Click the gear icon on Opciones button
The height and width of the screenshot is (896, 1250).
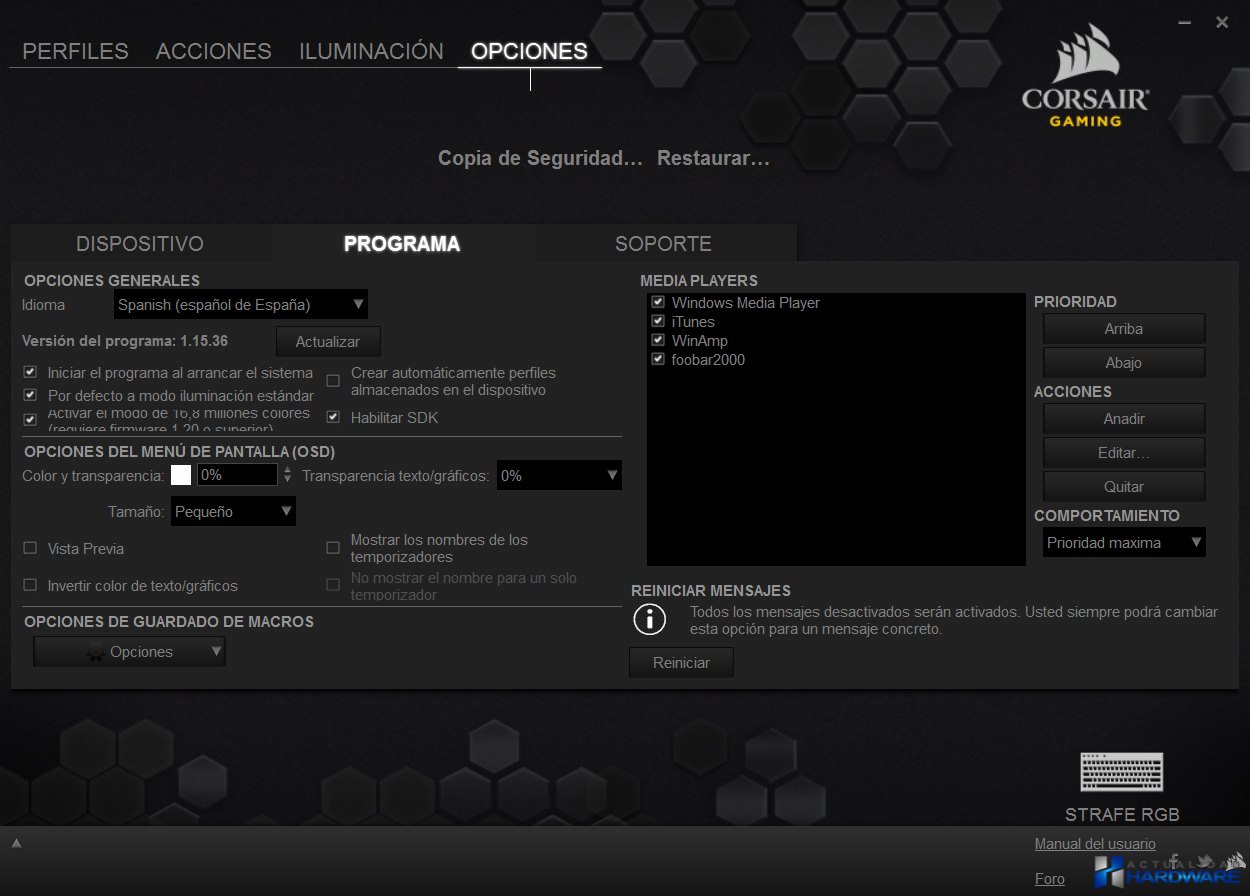(x=96, y=652)
